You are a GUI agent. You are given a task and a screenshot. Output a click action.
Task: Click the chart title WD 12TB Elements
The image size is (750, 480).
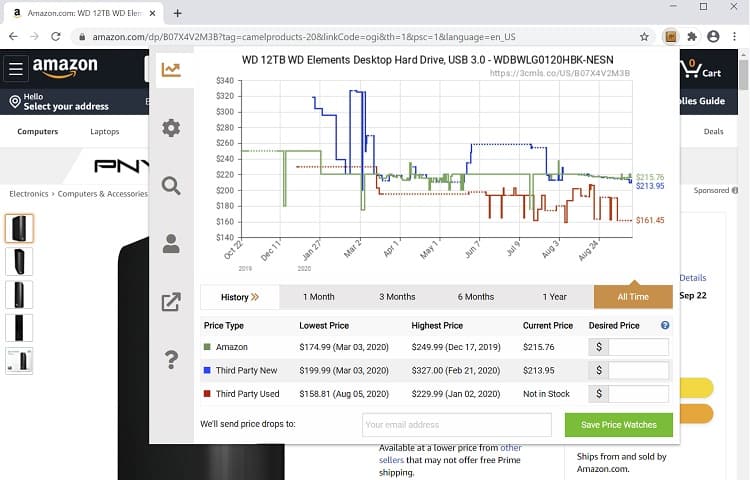pos(428,60)
